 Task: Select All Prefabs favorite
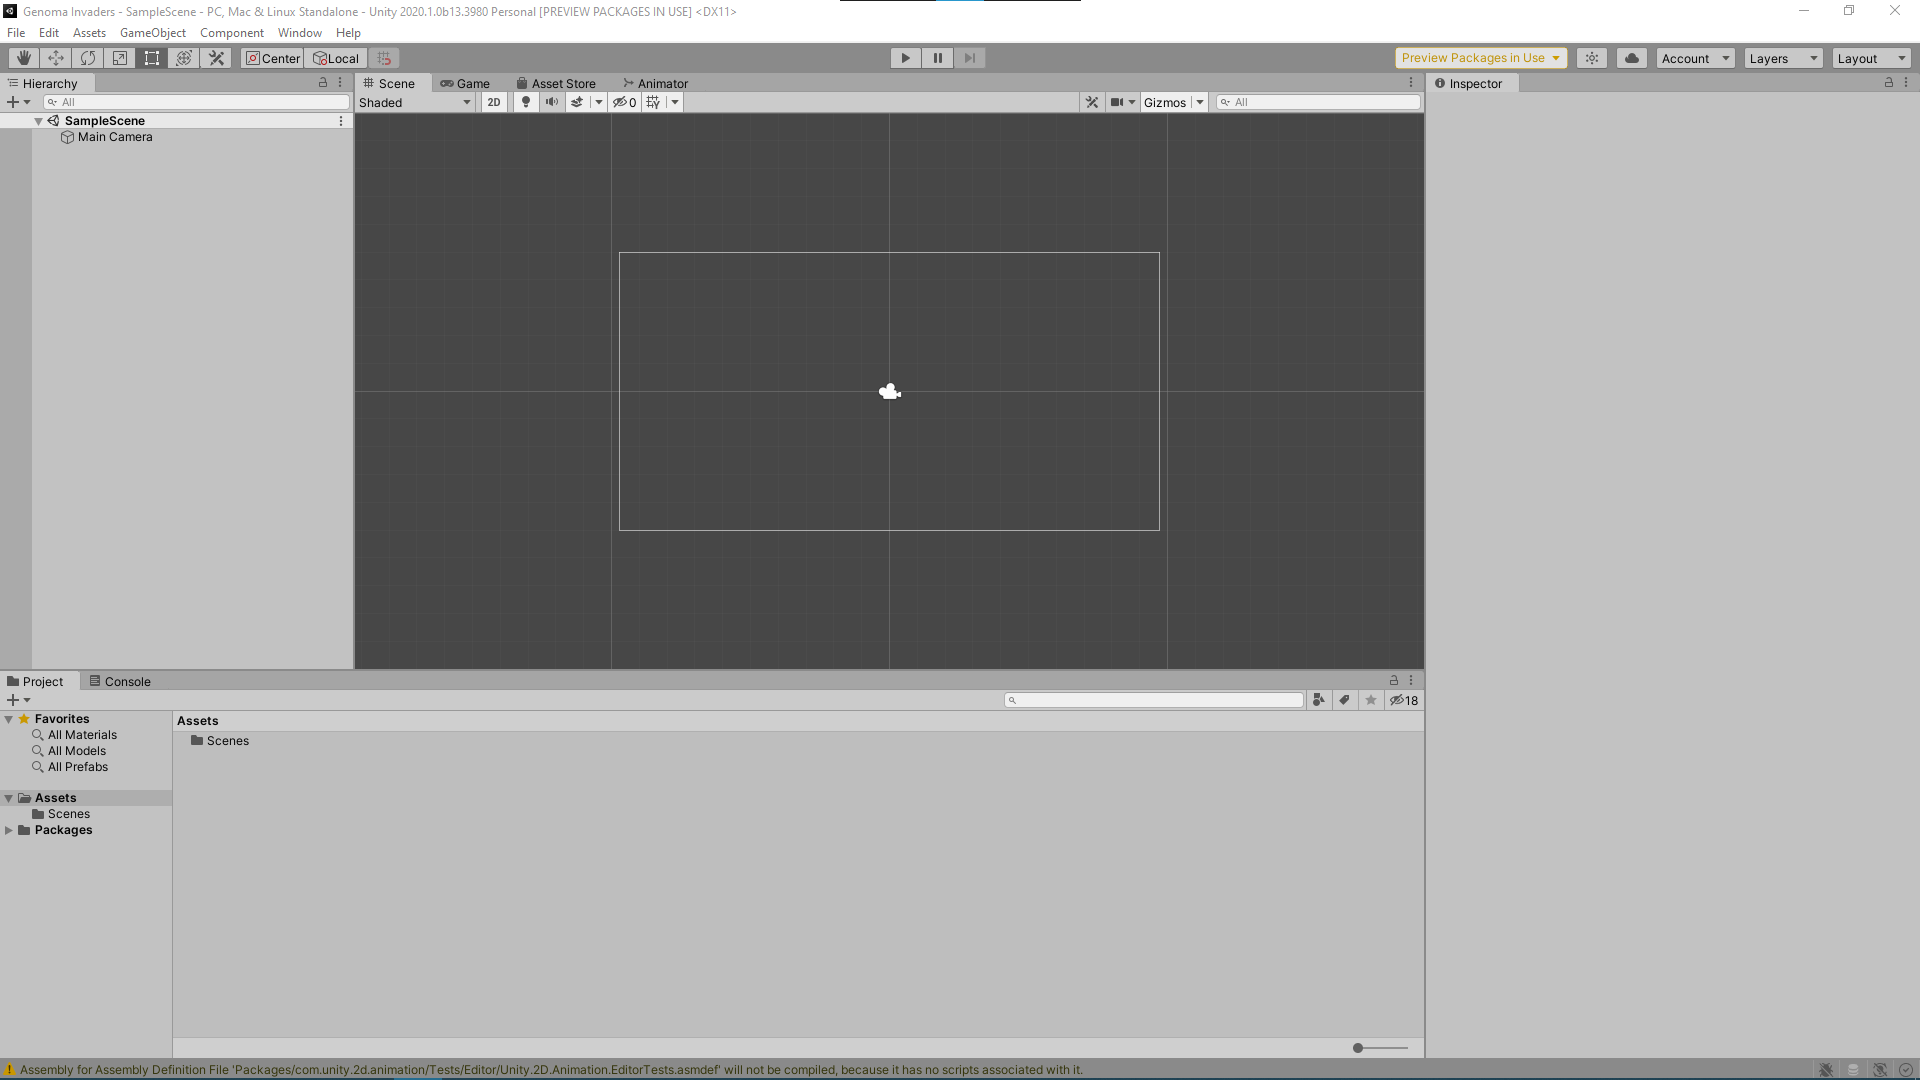click(78, 767)
